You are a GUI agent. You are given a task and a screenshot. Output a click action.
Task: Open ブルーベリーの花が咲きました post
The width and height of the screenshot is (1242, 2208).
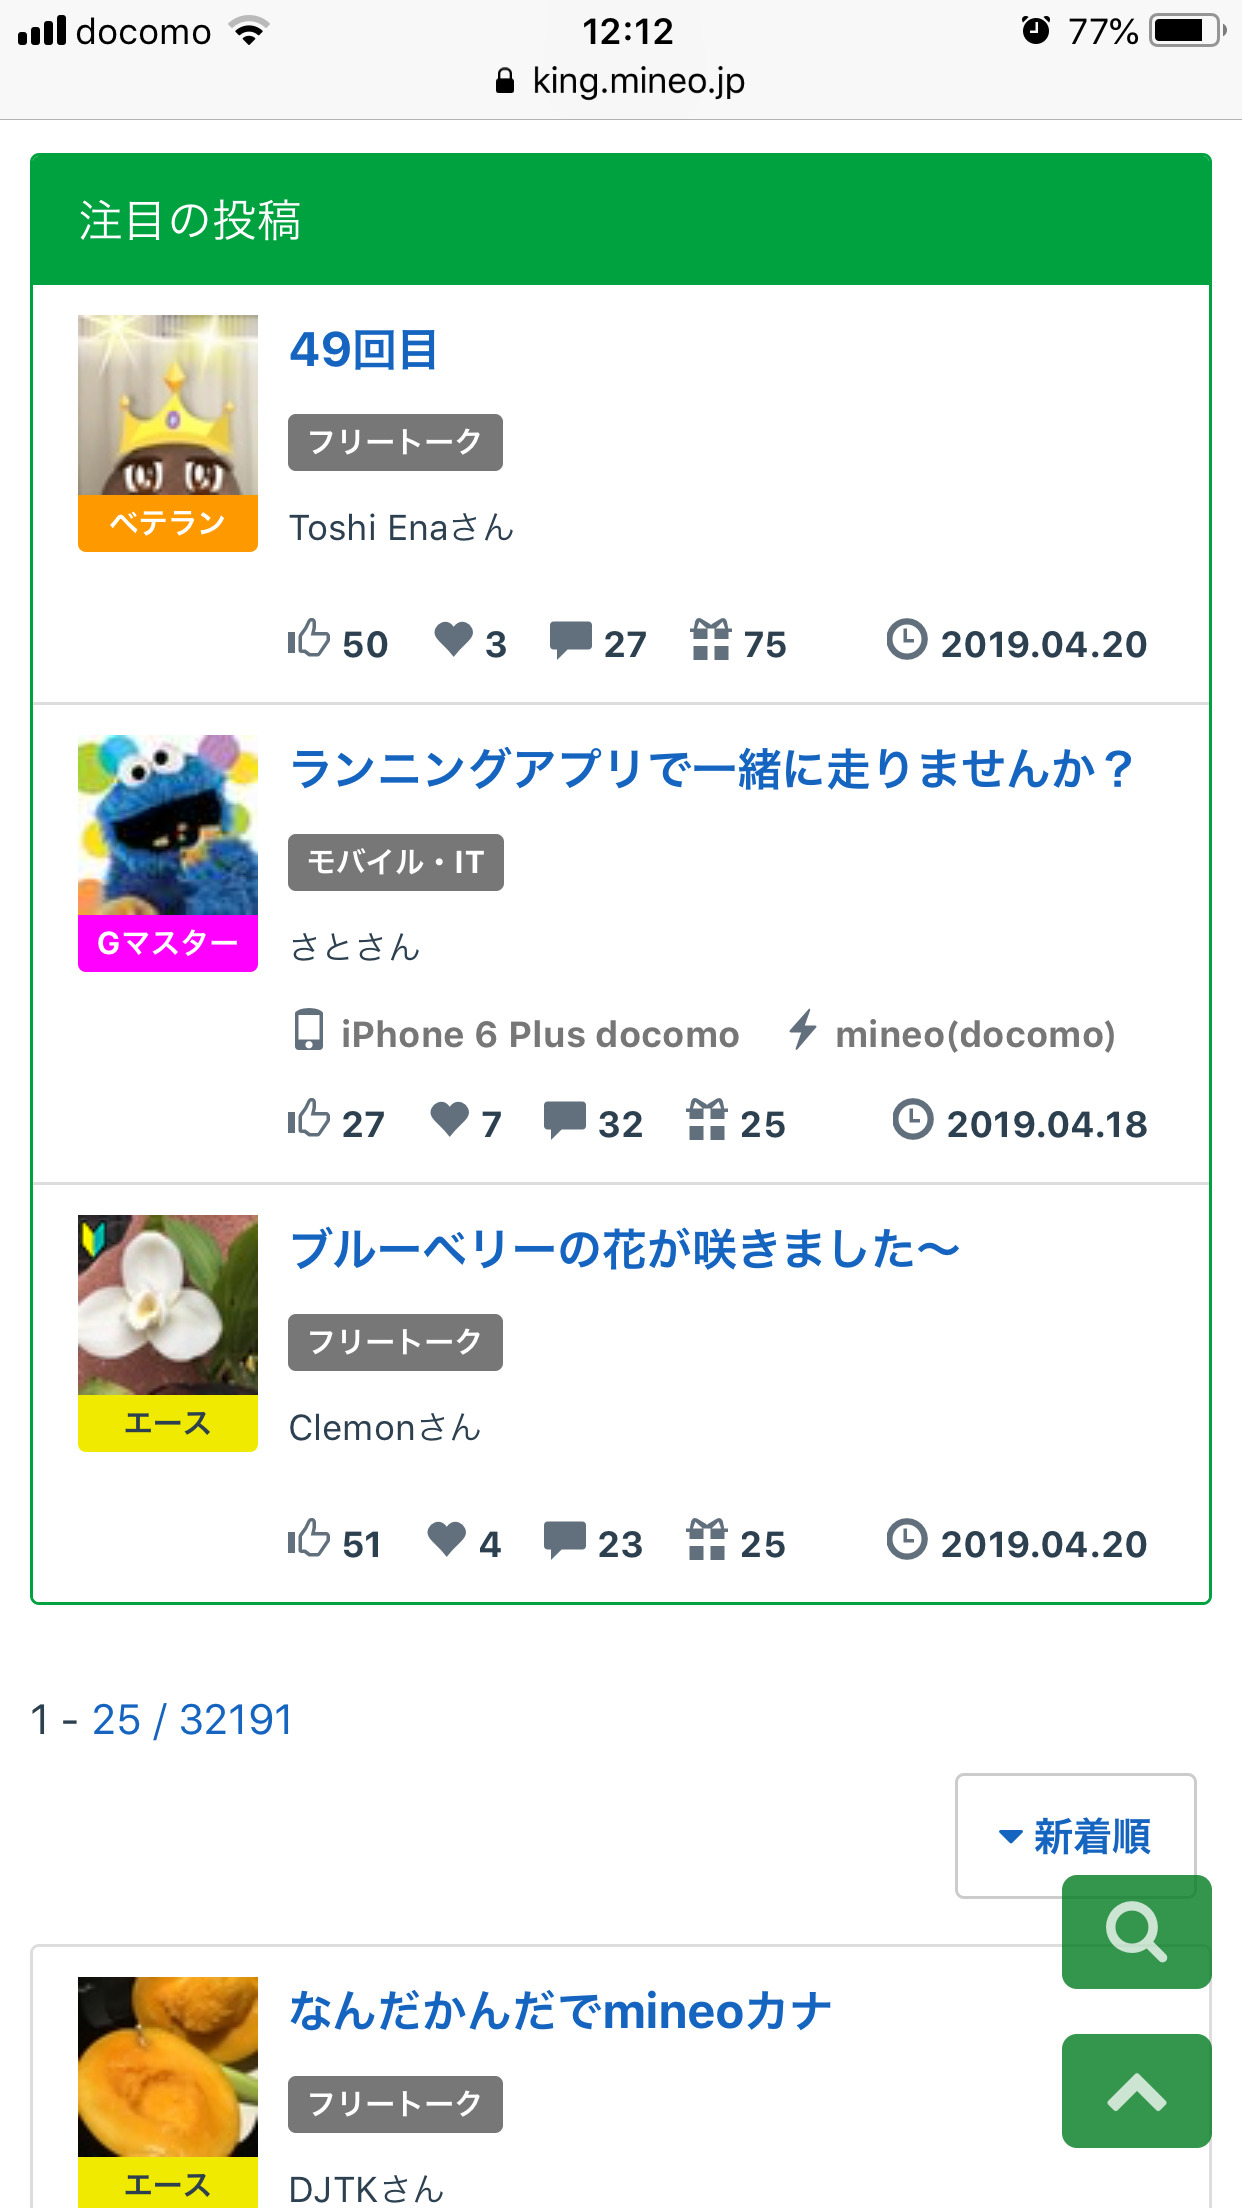(x=624, y=1250)
